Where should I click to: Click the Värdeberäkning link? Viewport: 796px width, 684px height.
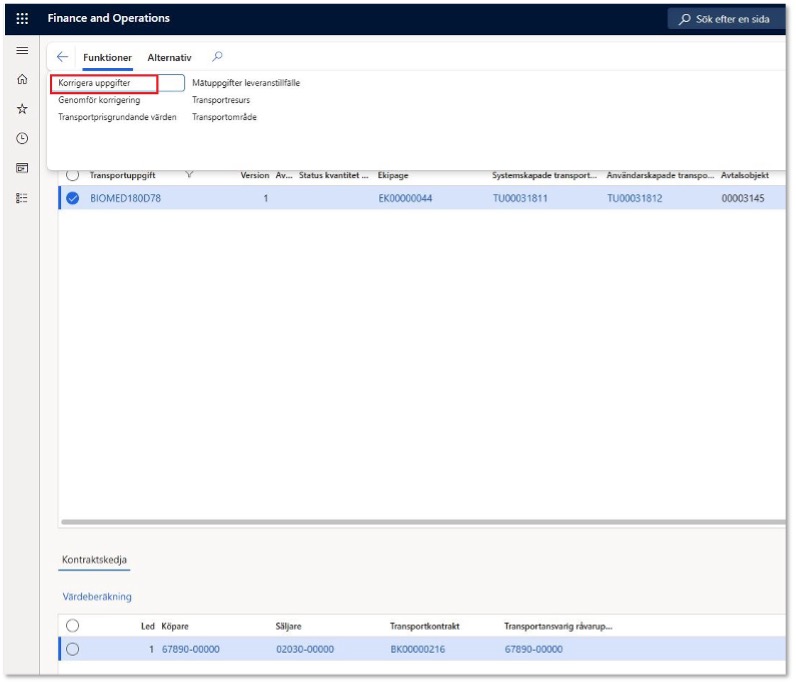[97, 597]
